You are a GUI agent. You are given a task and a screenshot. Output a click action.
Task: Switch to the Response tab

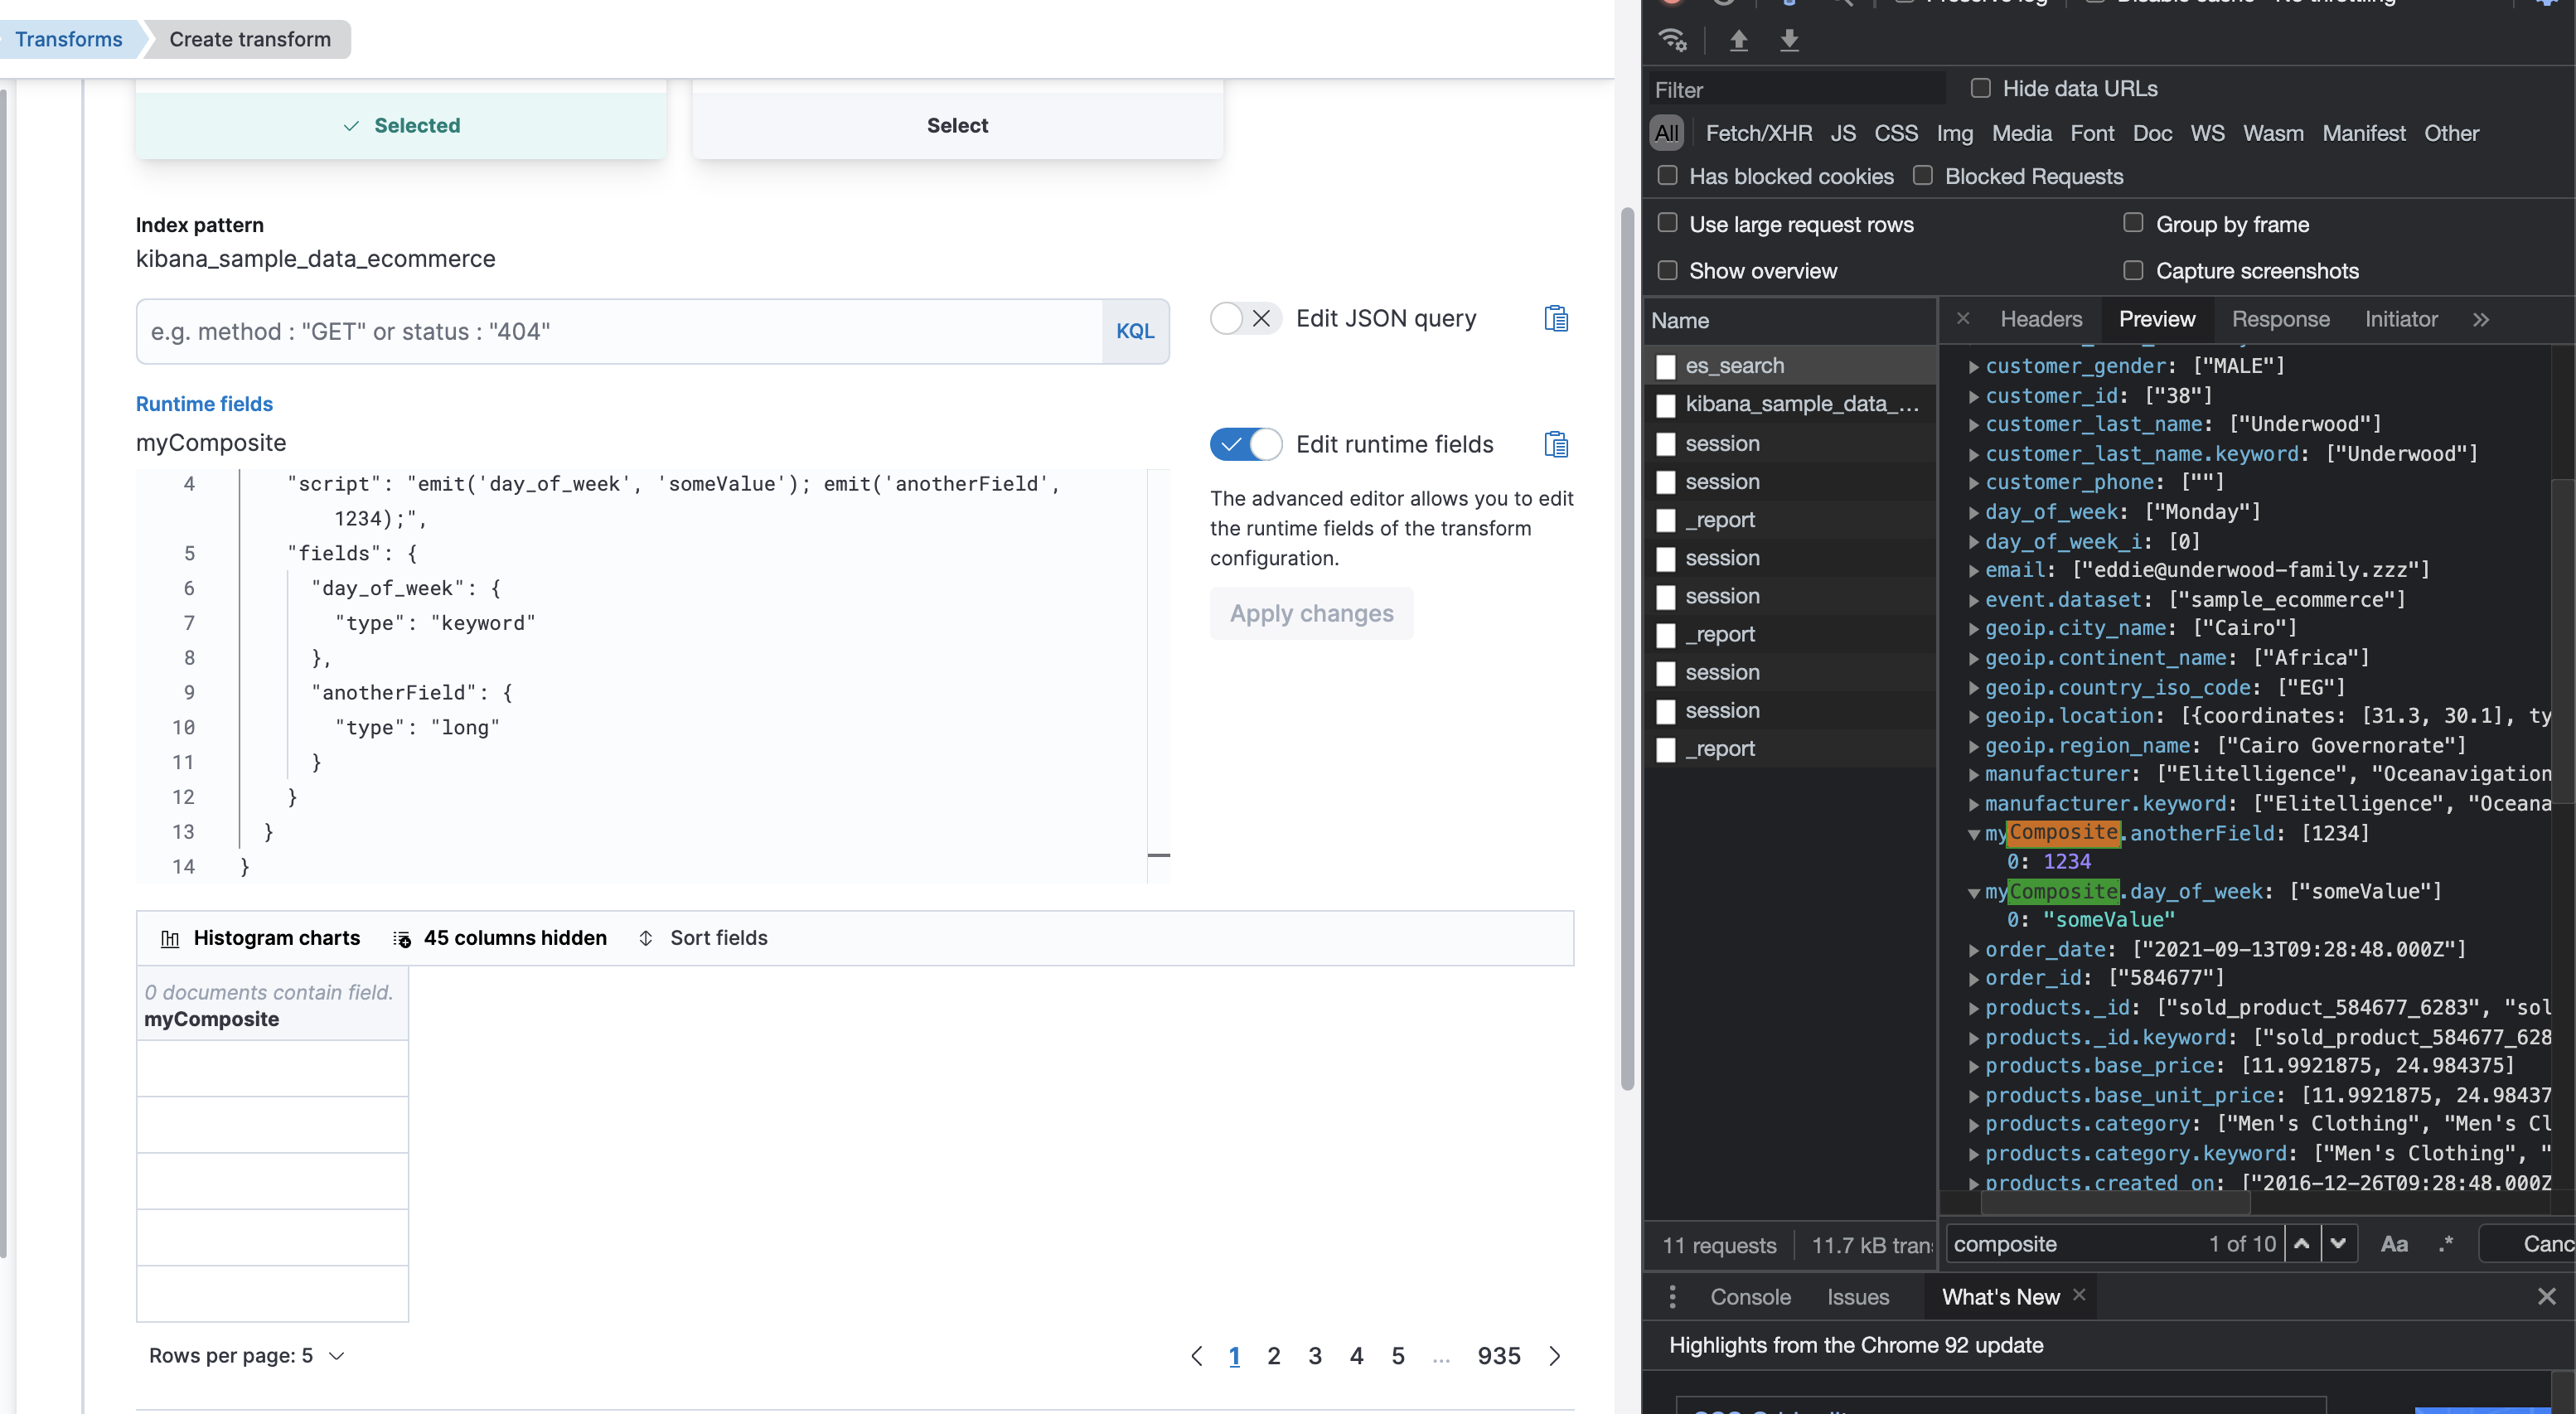tap(2280, 318)
